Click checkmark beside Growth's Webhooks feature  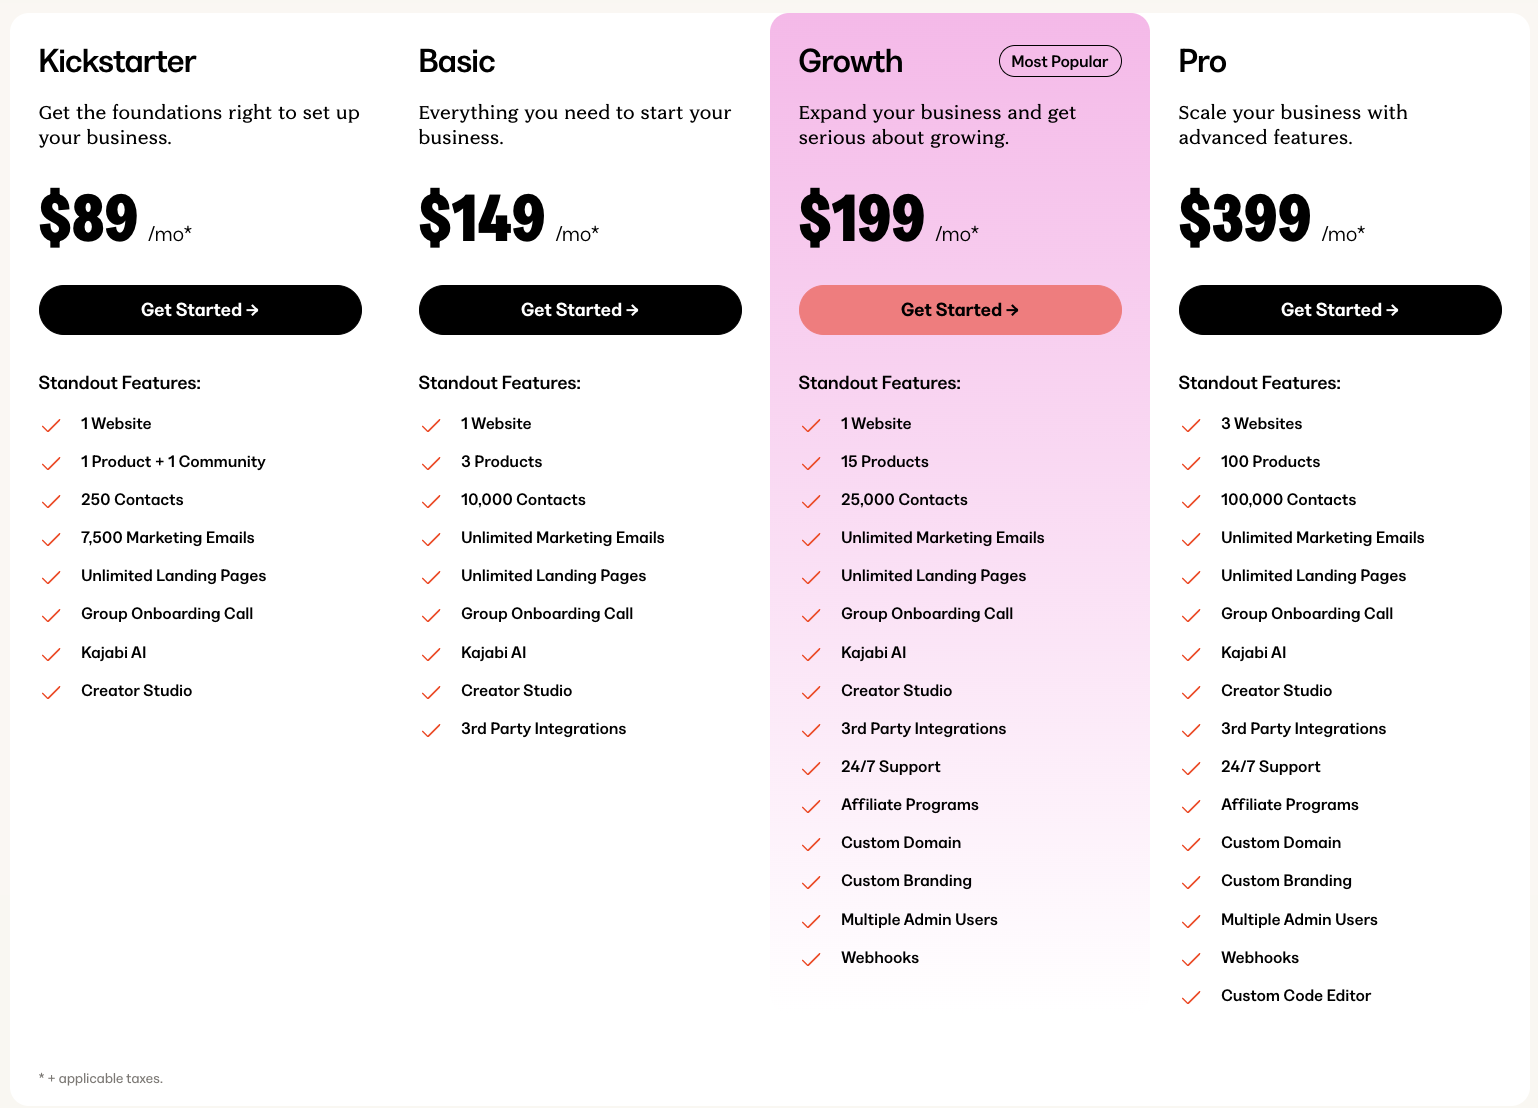point(811,959)
